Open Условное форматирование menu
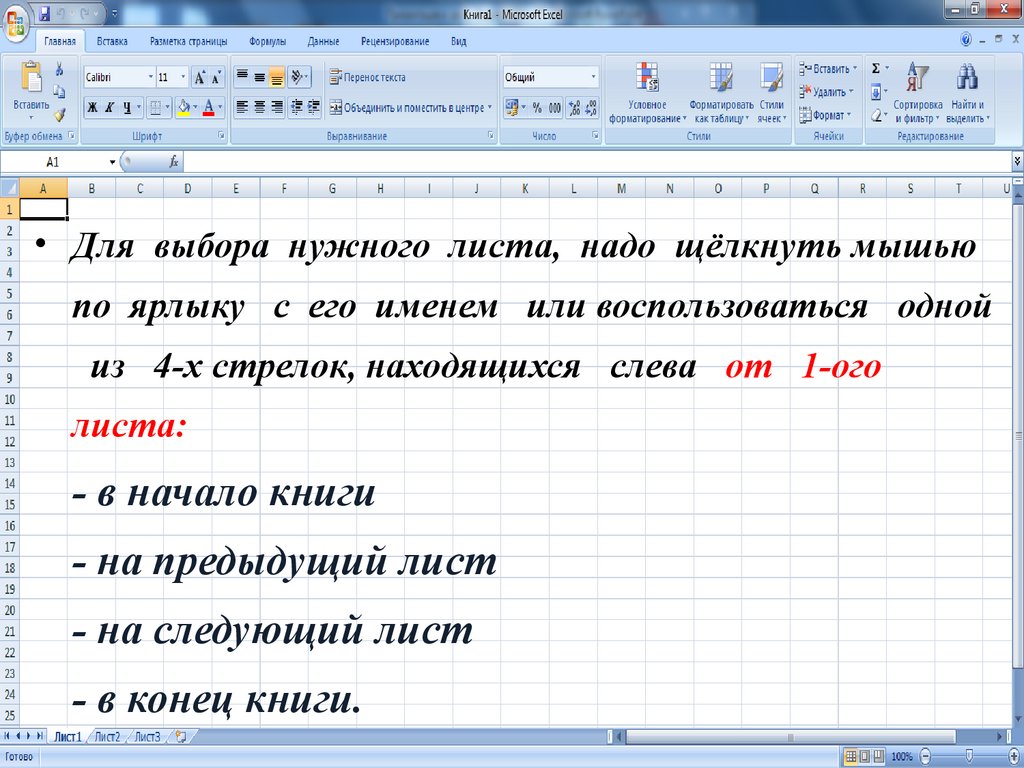Viewport: 1024px width, 768px height. click(648, 93)
